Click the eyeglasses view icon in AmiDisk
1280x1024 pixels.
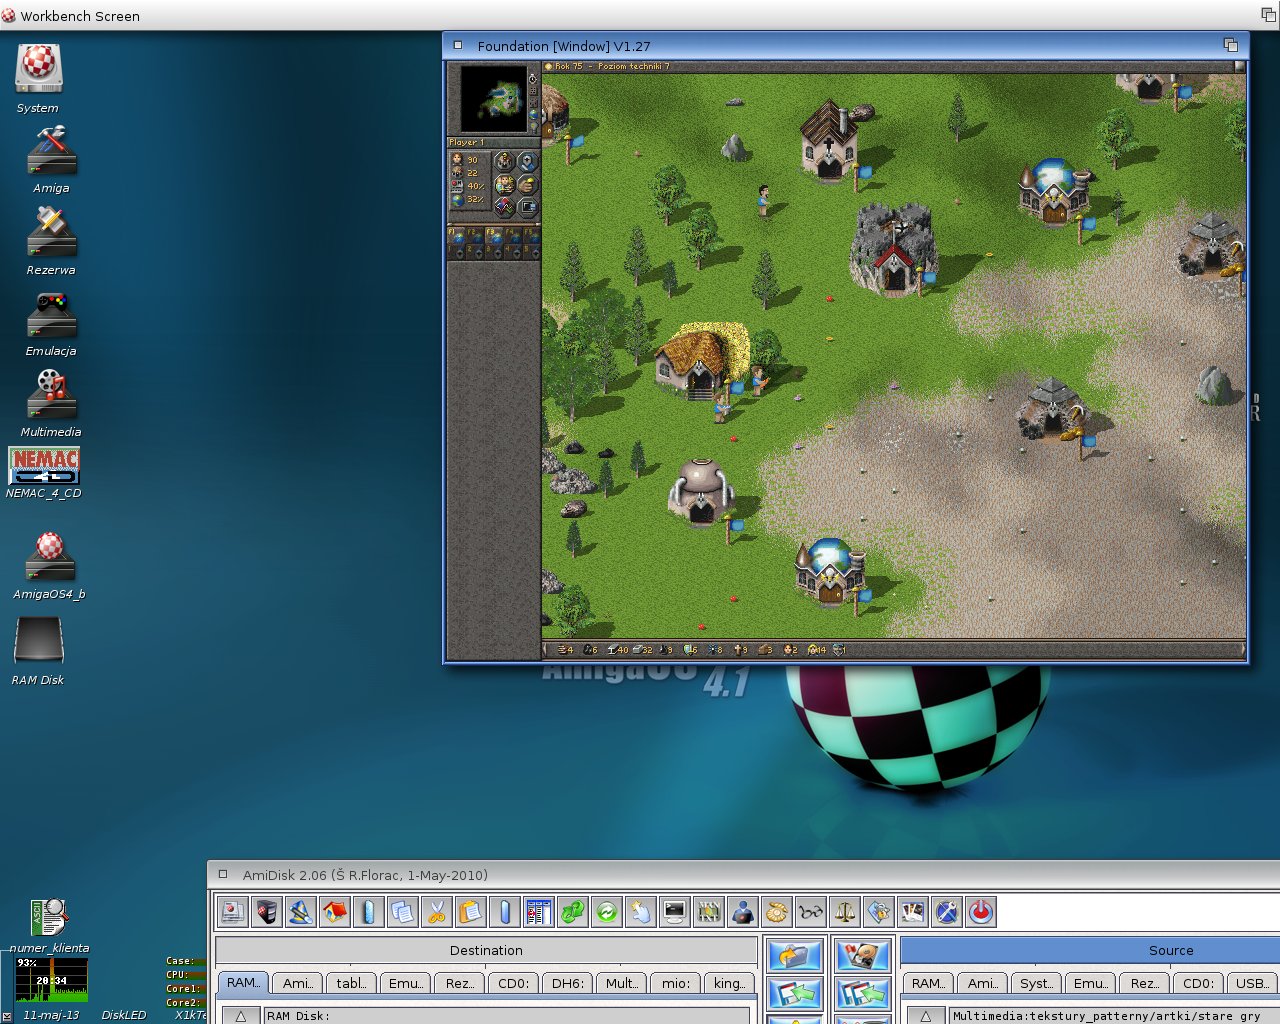(811, 912)
